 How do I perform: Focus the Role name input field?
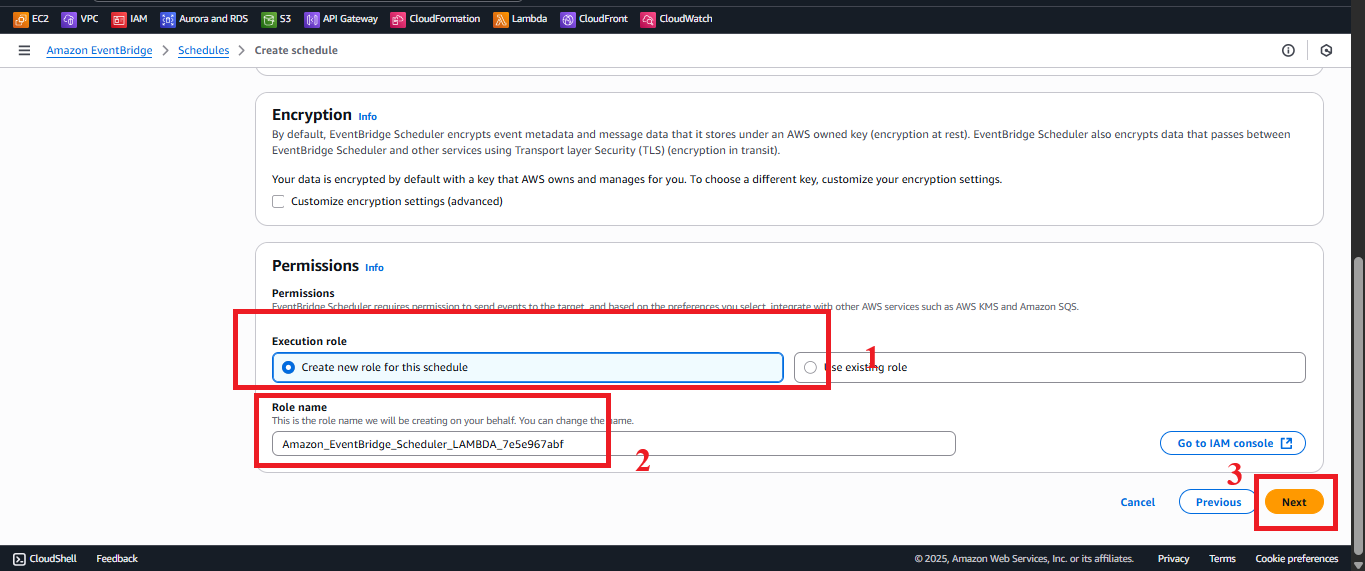[x=613, y=444]
